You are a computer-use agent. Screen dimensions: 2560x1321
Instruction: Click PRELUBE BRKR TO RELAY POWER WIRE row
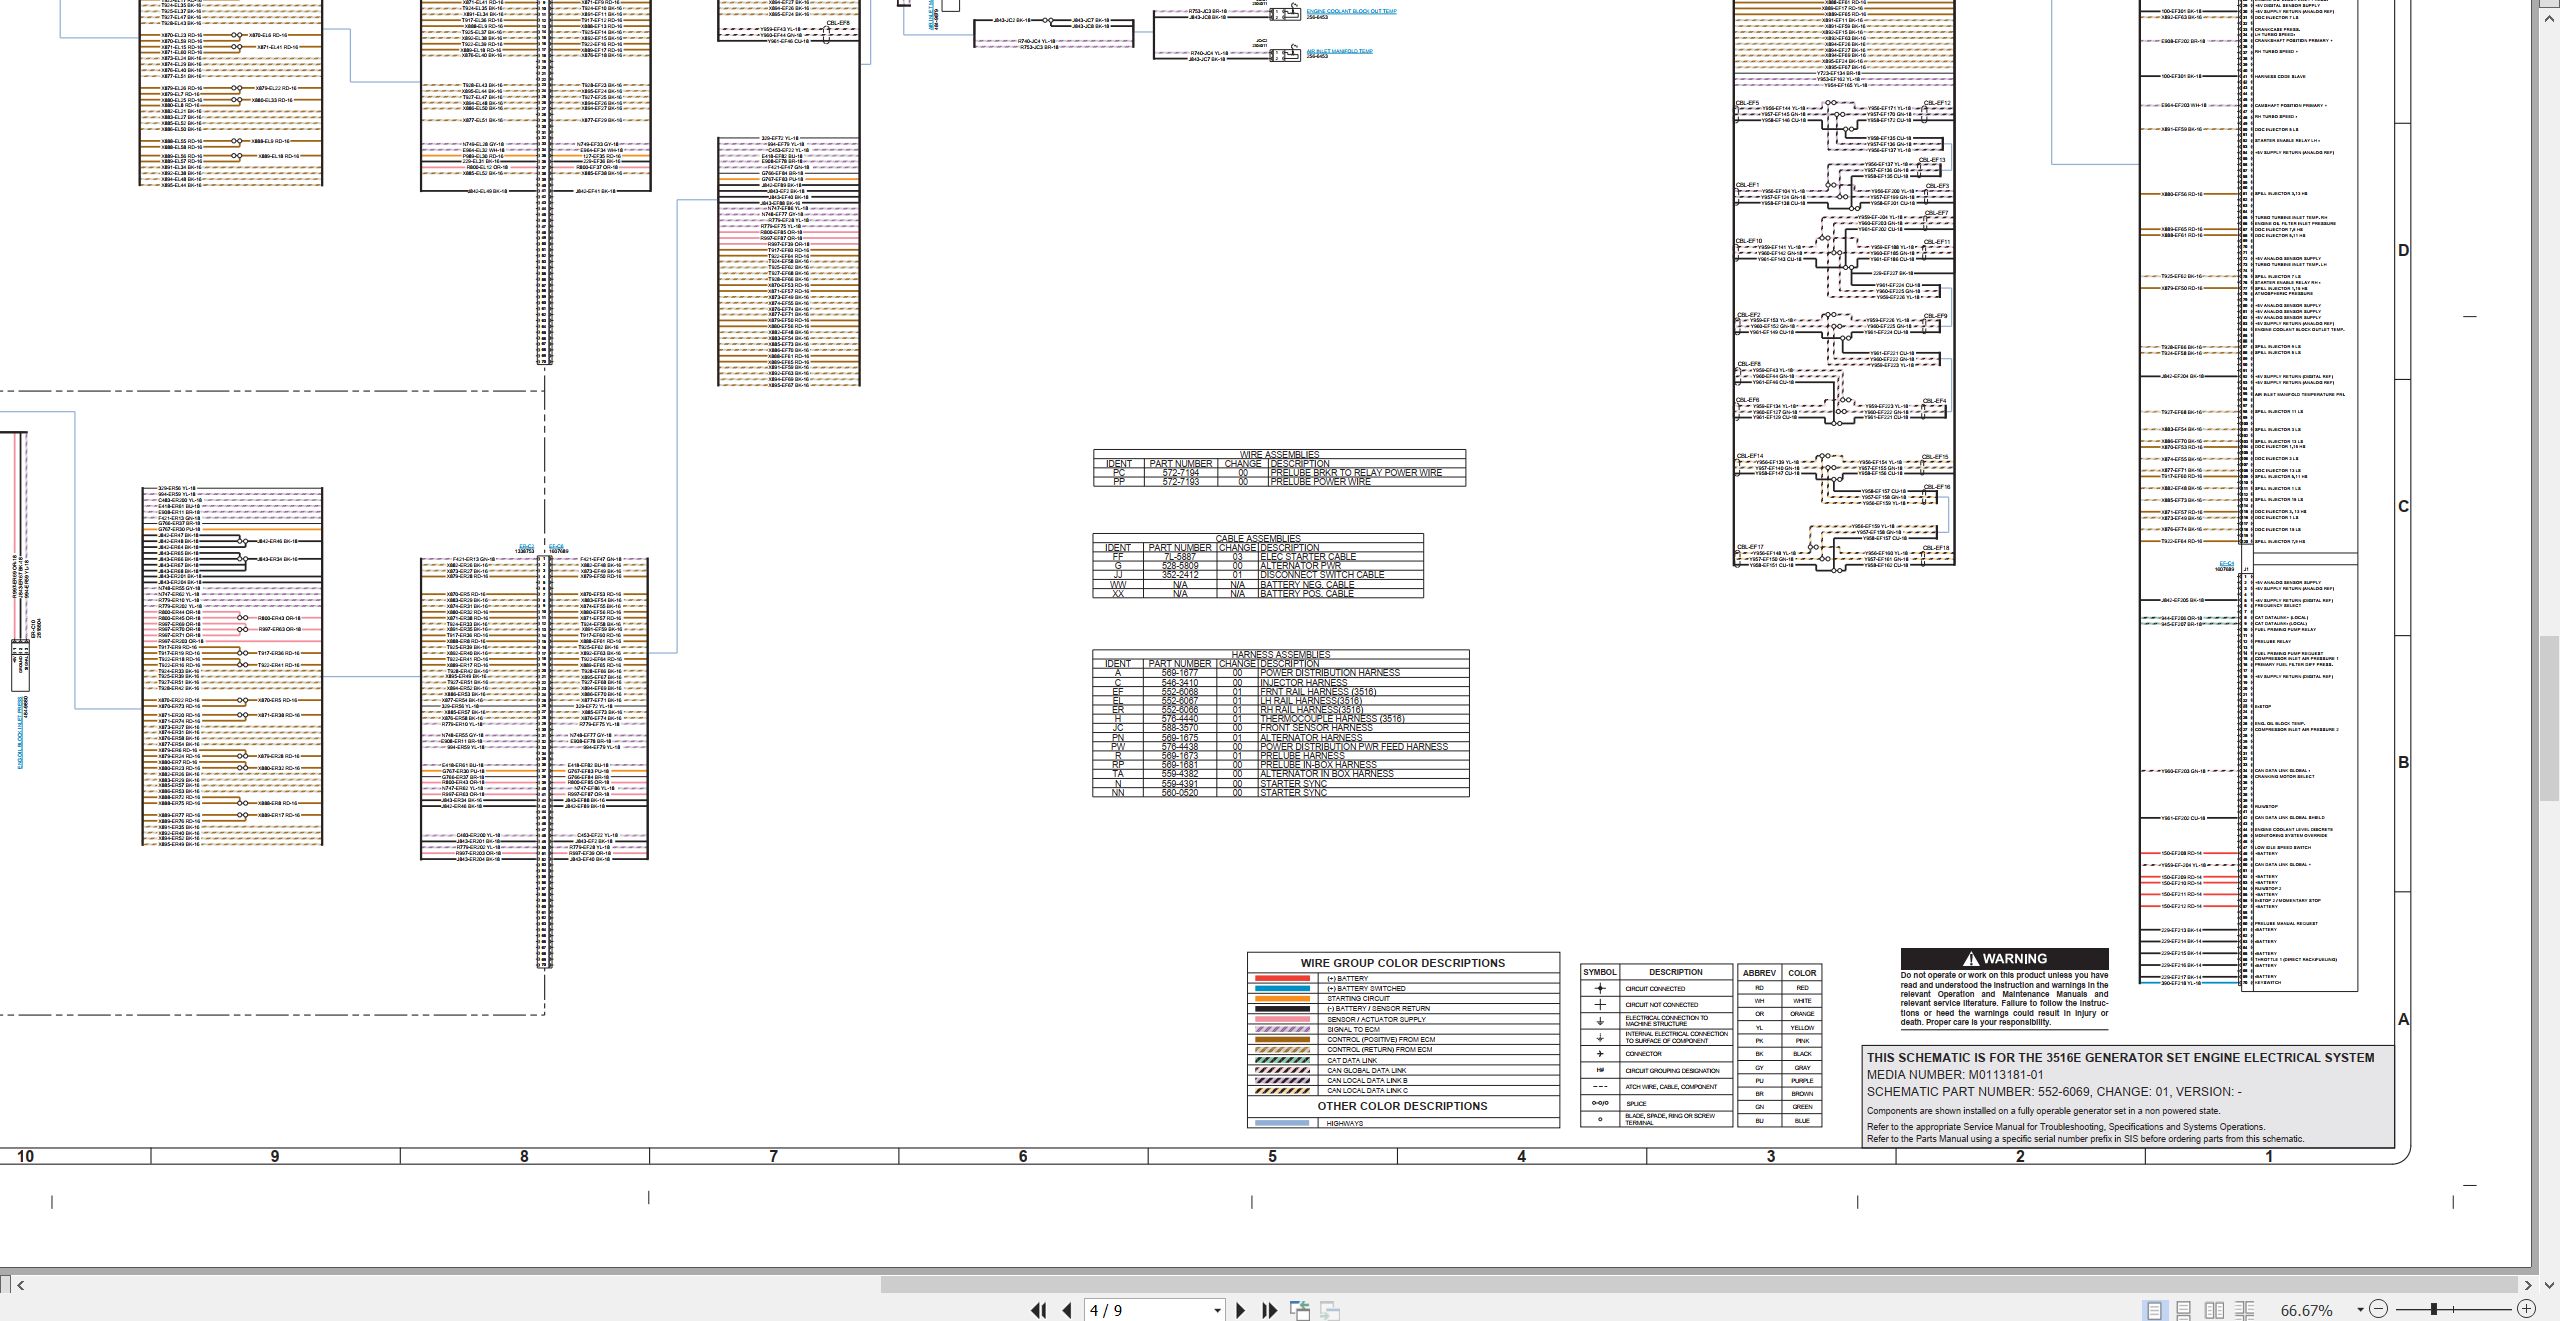click(x=1279, y=473)
